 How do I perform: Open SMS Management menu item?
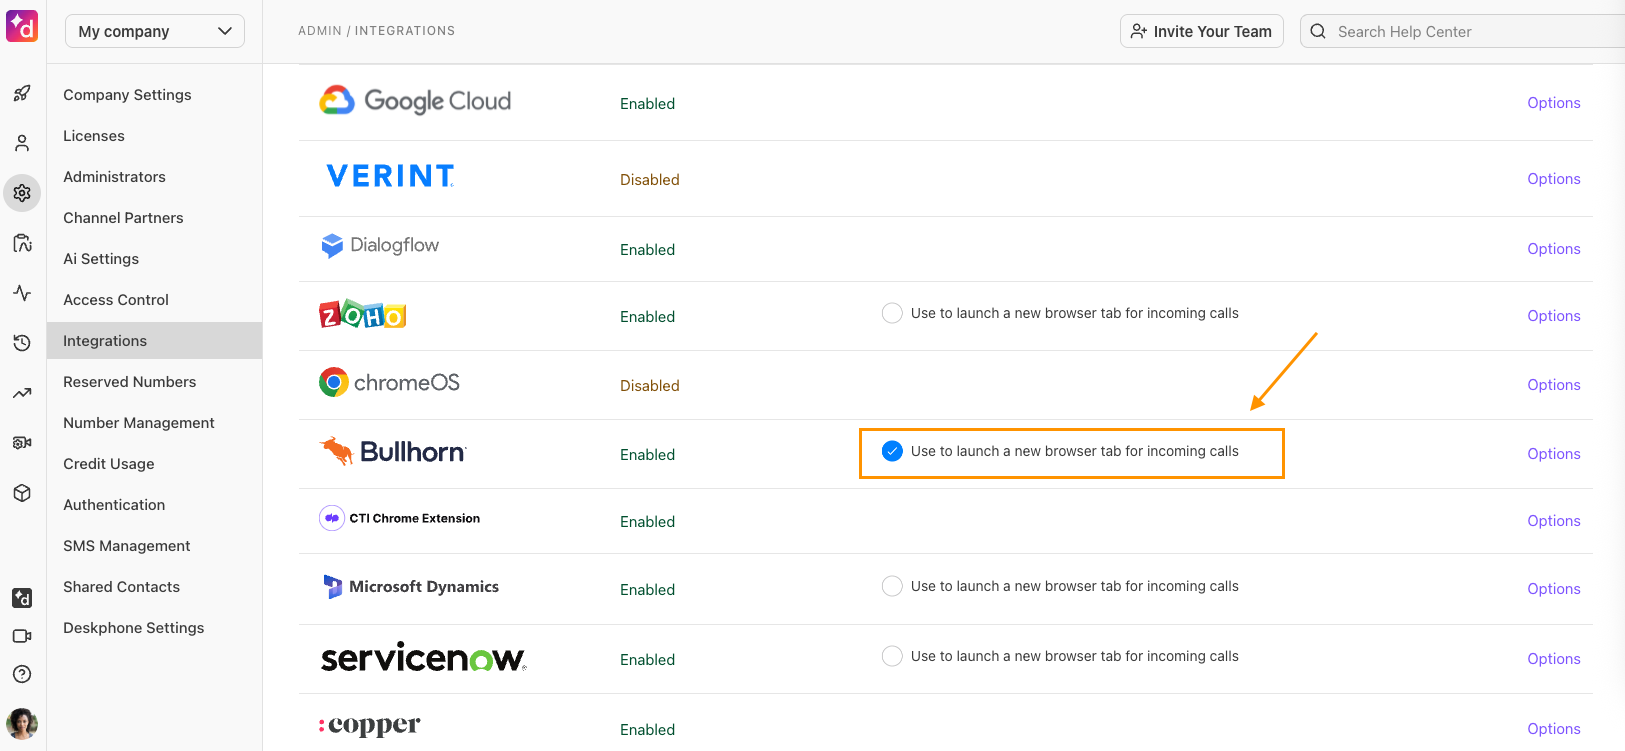pos(154,546)
